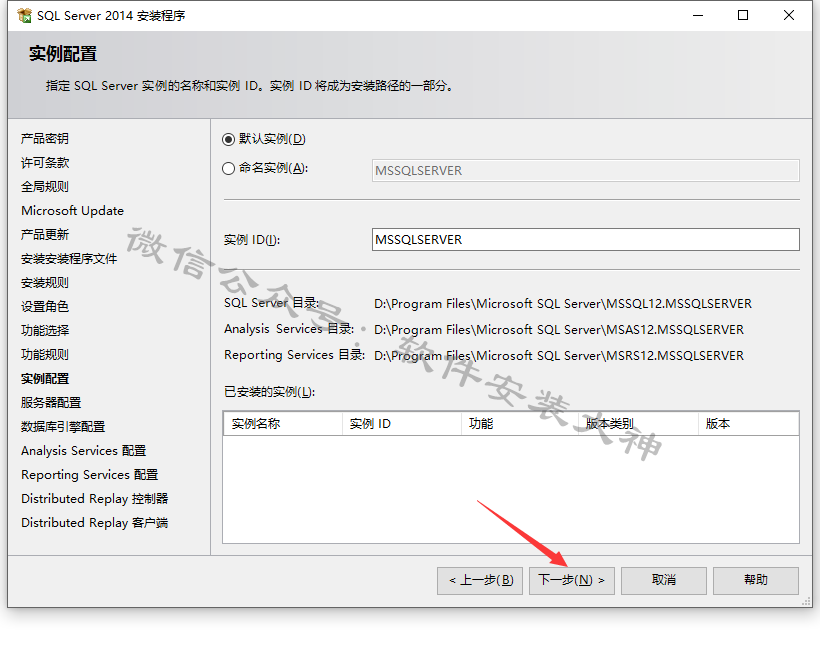
Task: Close the SQL Server setup window
Action: tap(789, 16)
